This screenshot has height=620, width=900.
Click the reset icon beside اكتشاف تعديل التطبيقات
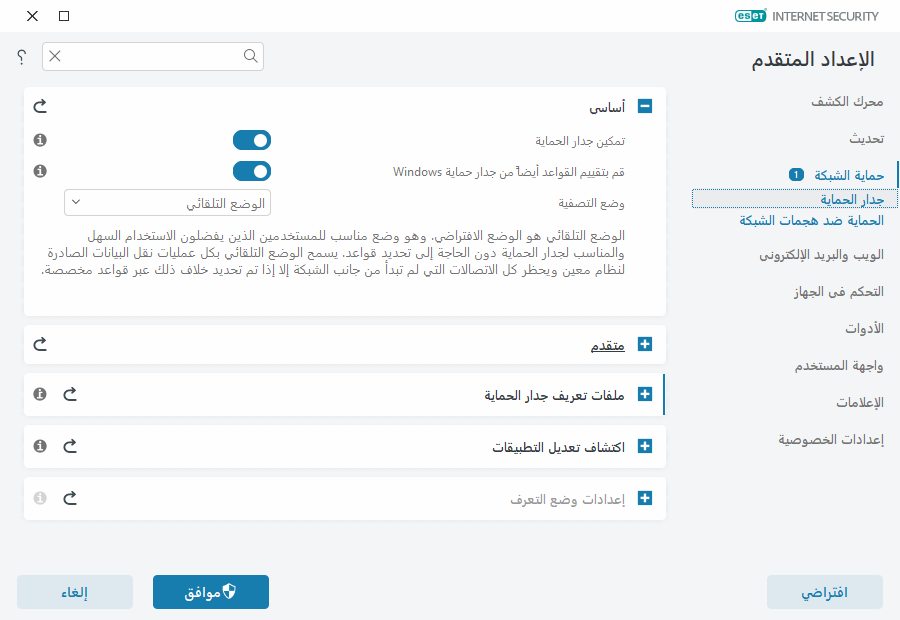point(68,446)
